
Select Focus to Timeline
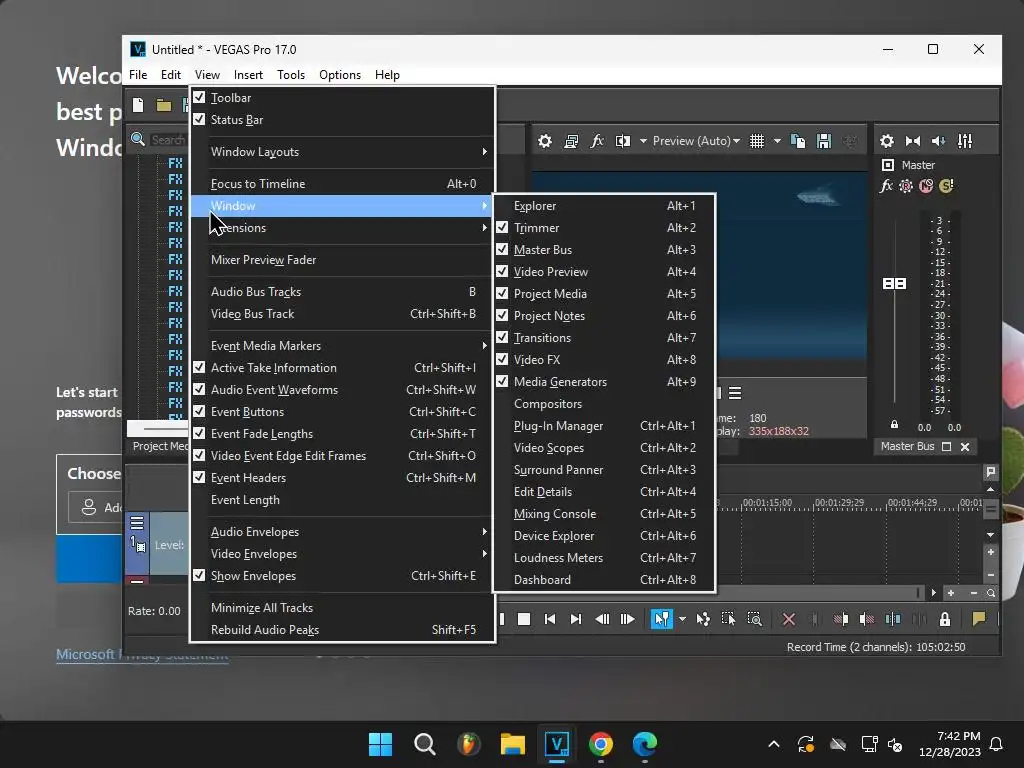(342, 184)
